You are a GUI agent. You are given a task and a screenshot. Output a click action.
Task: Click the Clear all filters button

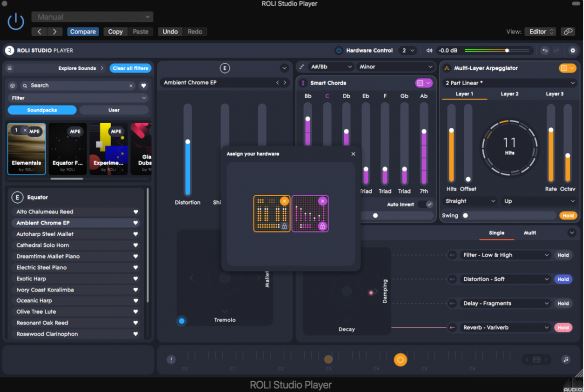tap(130, 68)
